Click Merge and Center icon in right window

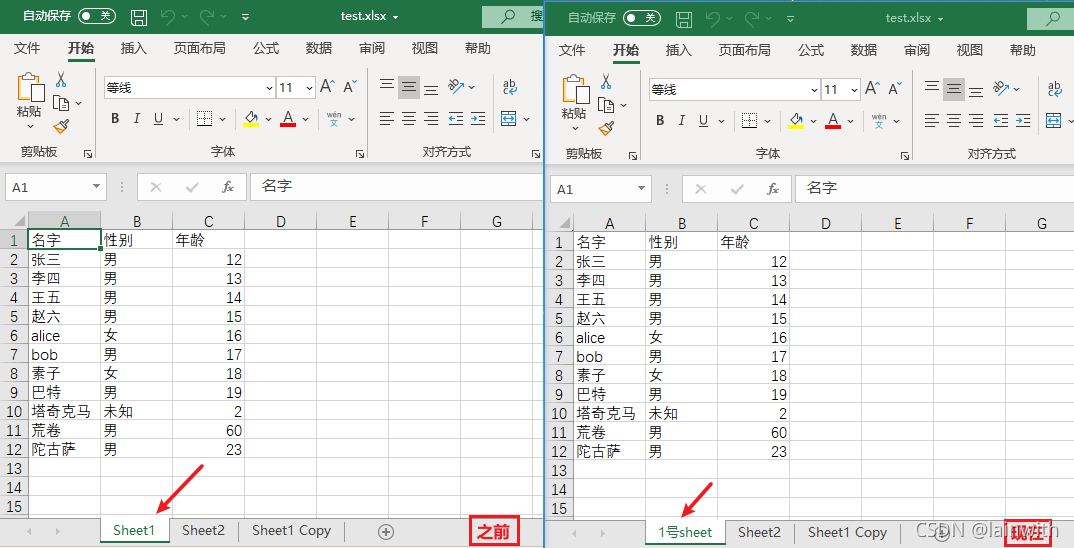click(x=1053, y=121)
